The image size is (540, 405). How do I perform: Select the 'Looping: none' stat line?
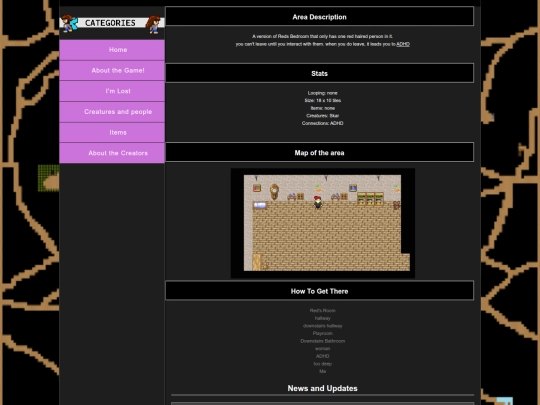tap(323, 93)
